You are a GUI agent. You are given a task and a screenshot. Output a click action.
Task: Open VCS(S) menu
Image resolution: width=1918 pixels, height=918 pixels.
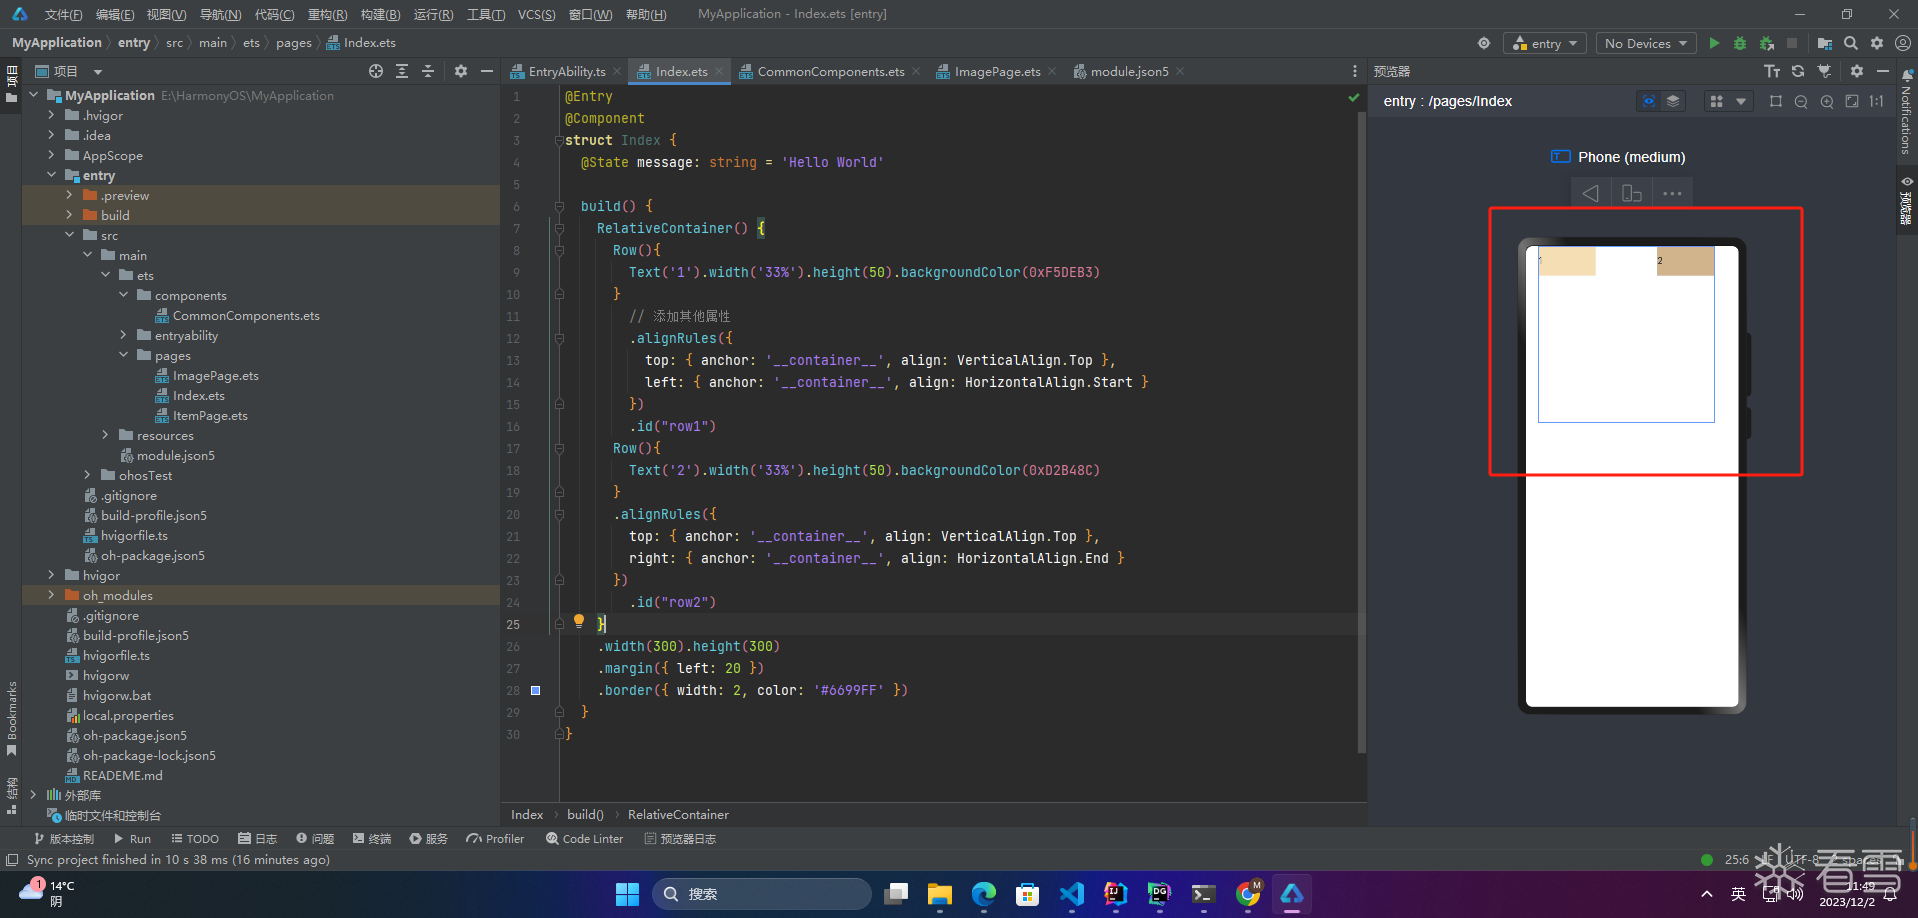coord(536,14)
